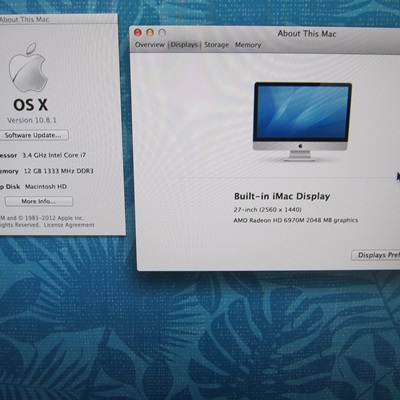The height and width of the screenshot is (400, 400).
Task: Click the gray zoom button in the title bar
Action: (x=162, y=33)
